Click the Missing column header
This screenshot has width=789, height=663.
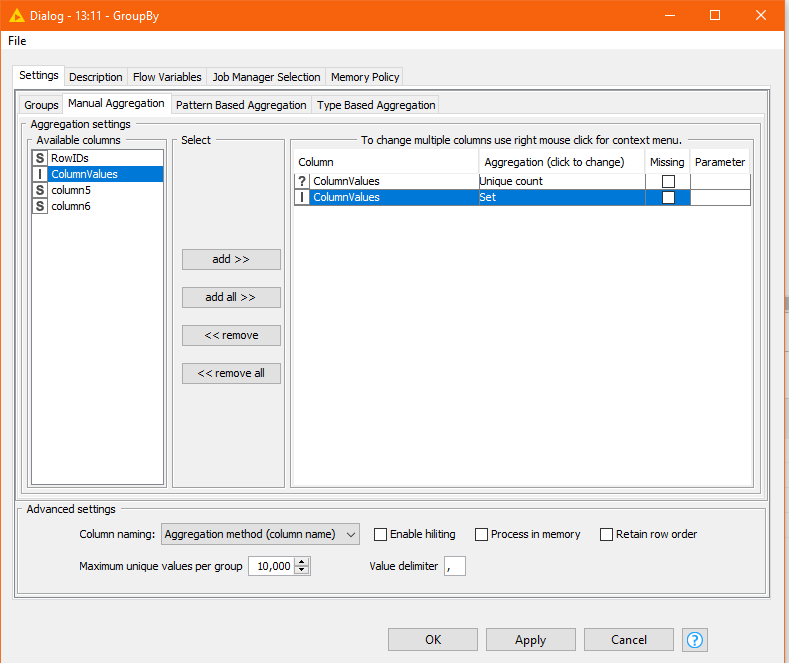667,162
